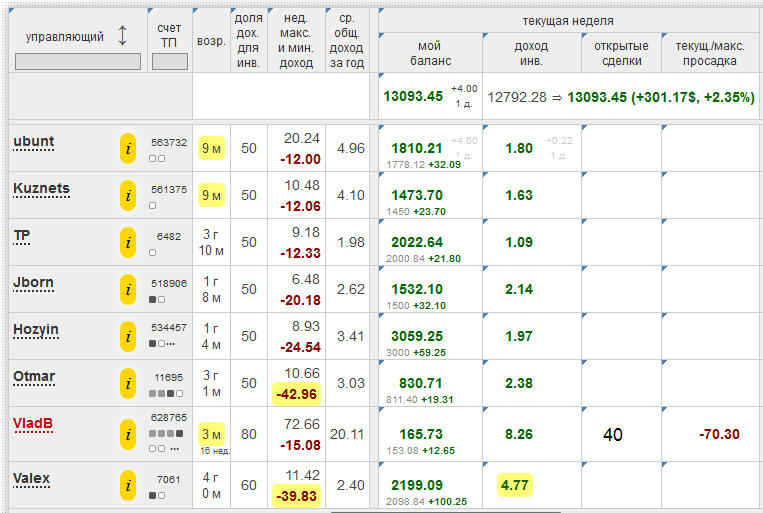The width and height of the screenshot is (763, 513).
Task: Open the Jborn manager link
Action: tap(33, 282)
